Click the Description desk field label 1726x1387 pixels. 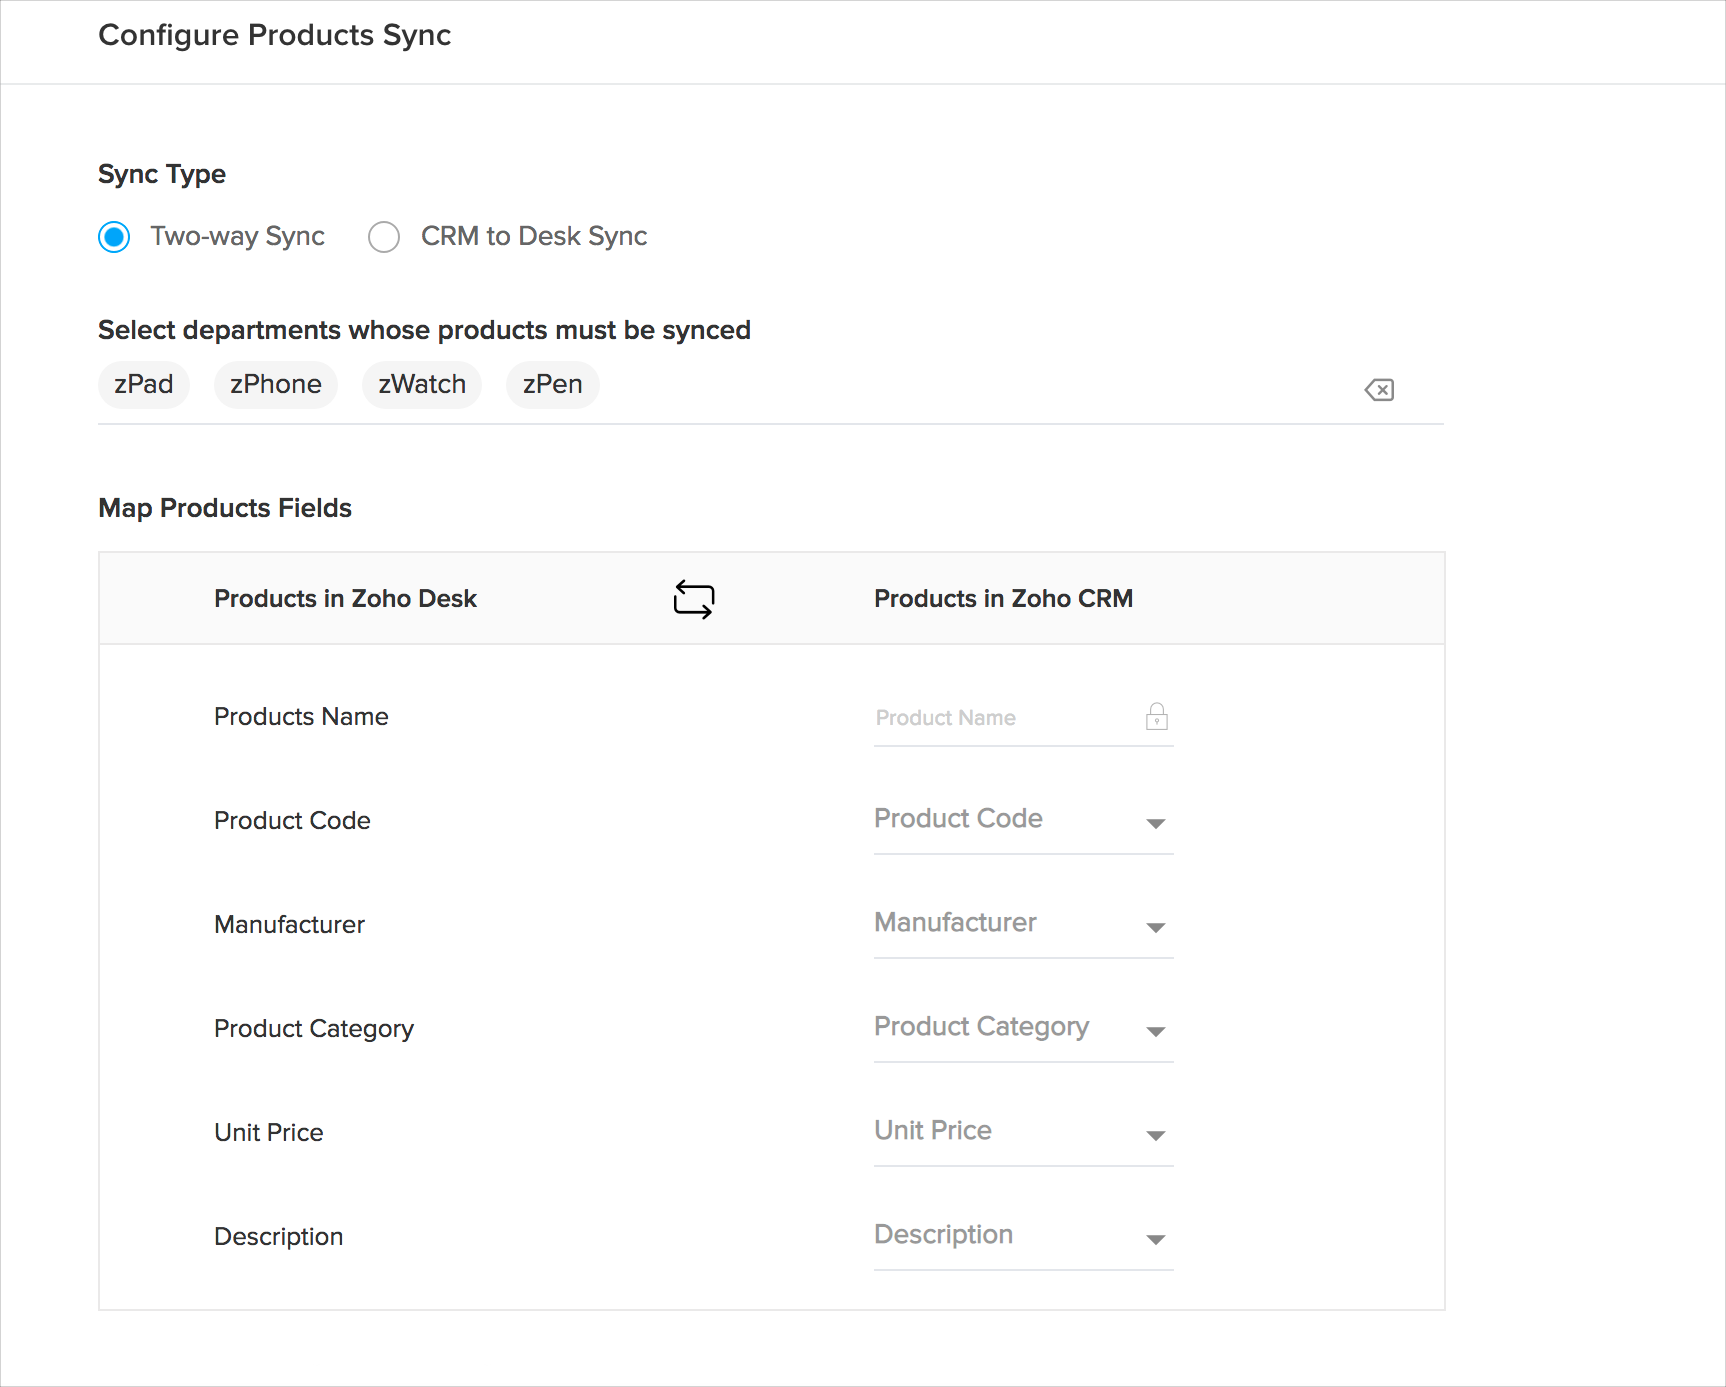tap(278, 1236)
